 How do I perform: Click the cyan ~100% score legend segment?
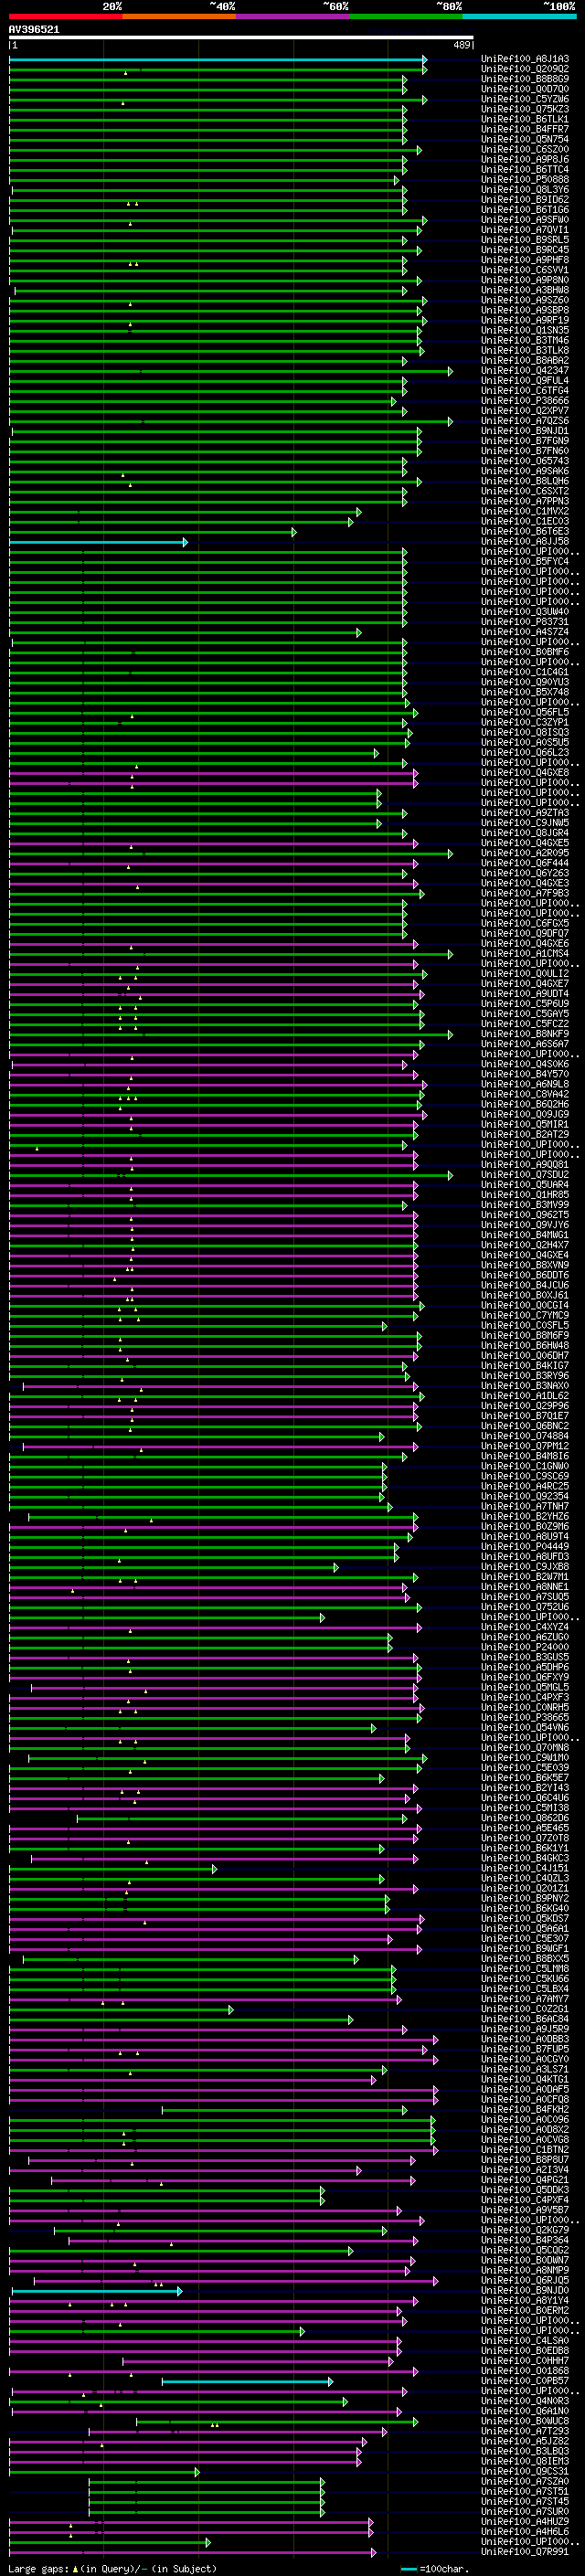[520, 16]
